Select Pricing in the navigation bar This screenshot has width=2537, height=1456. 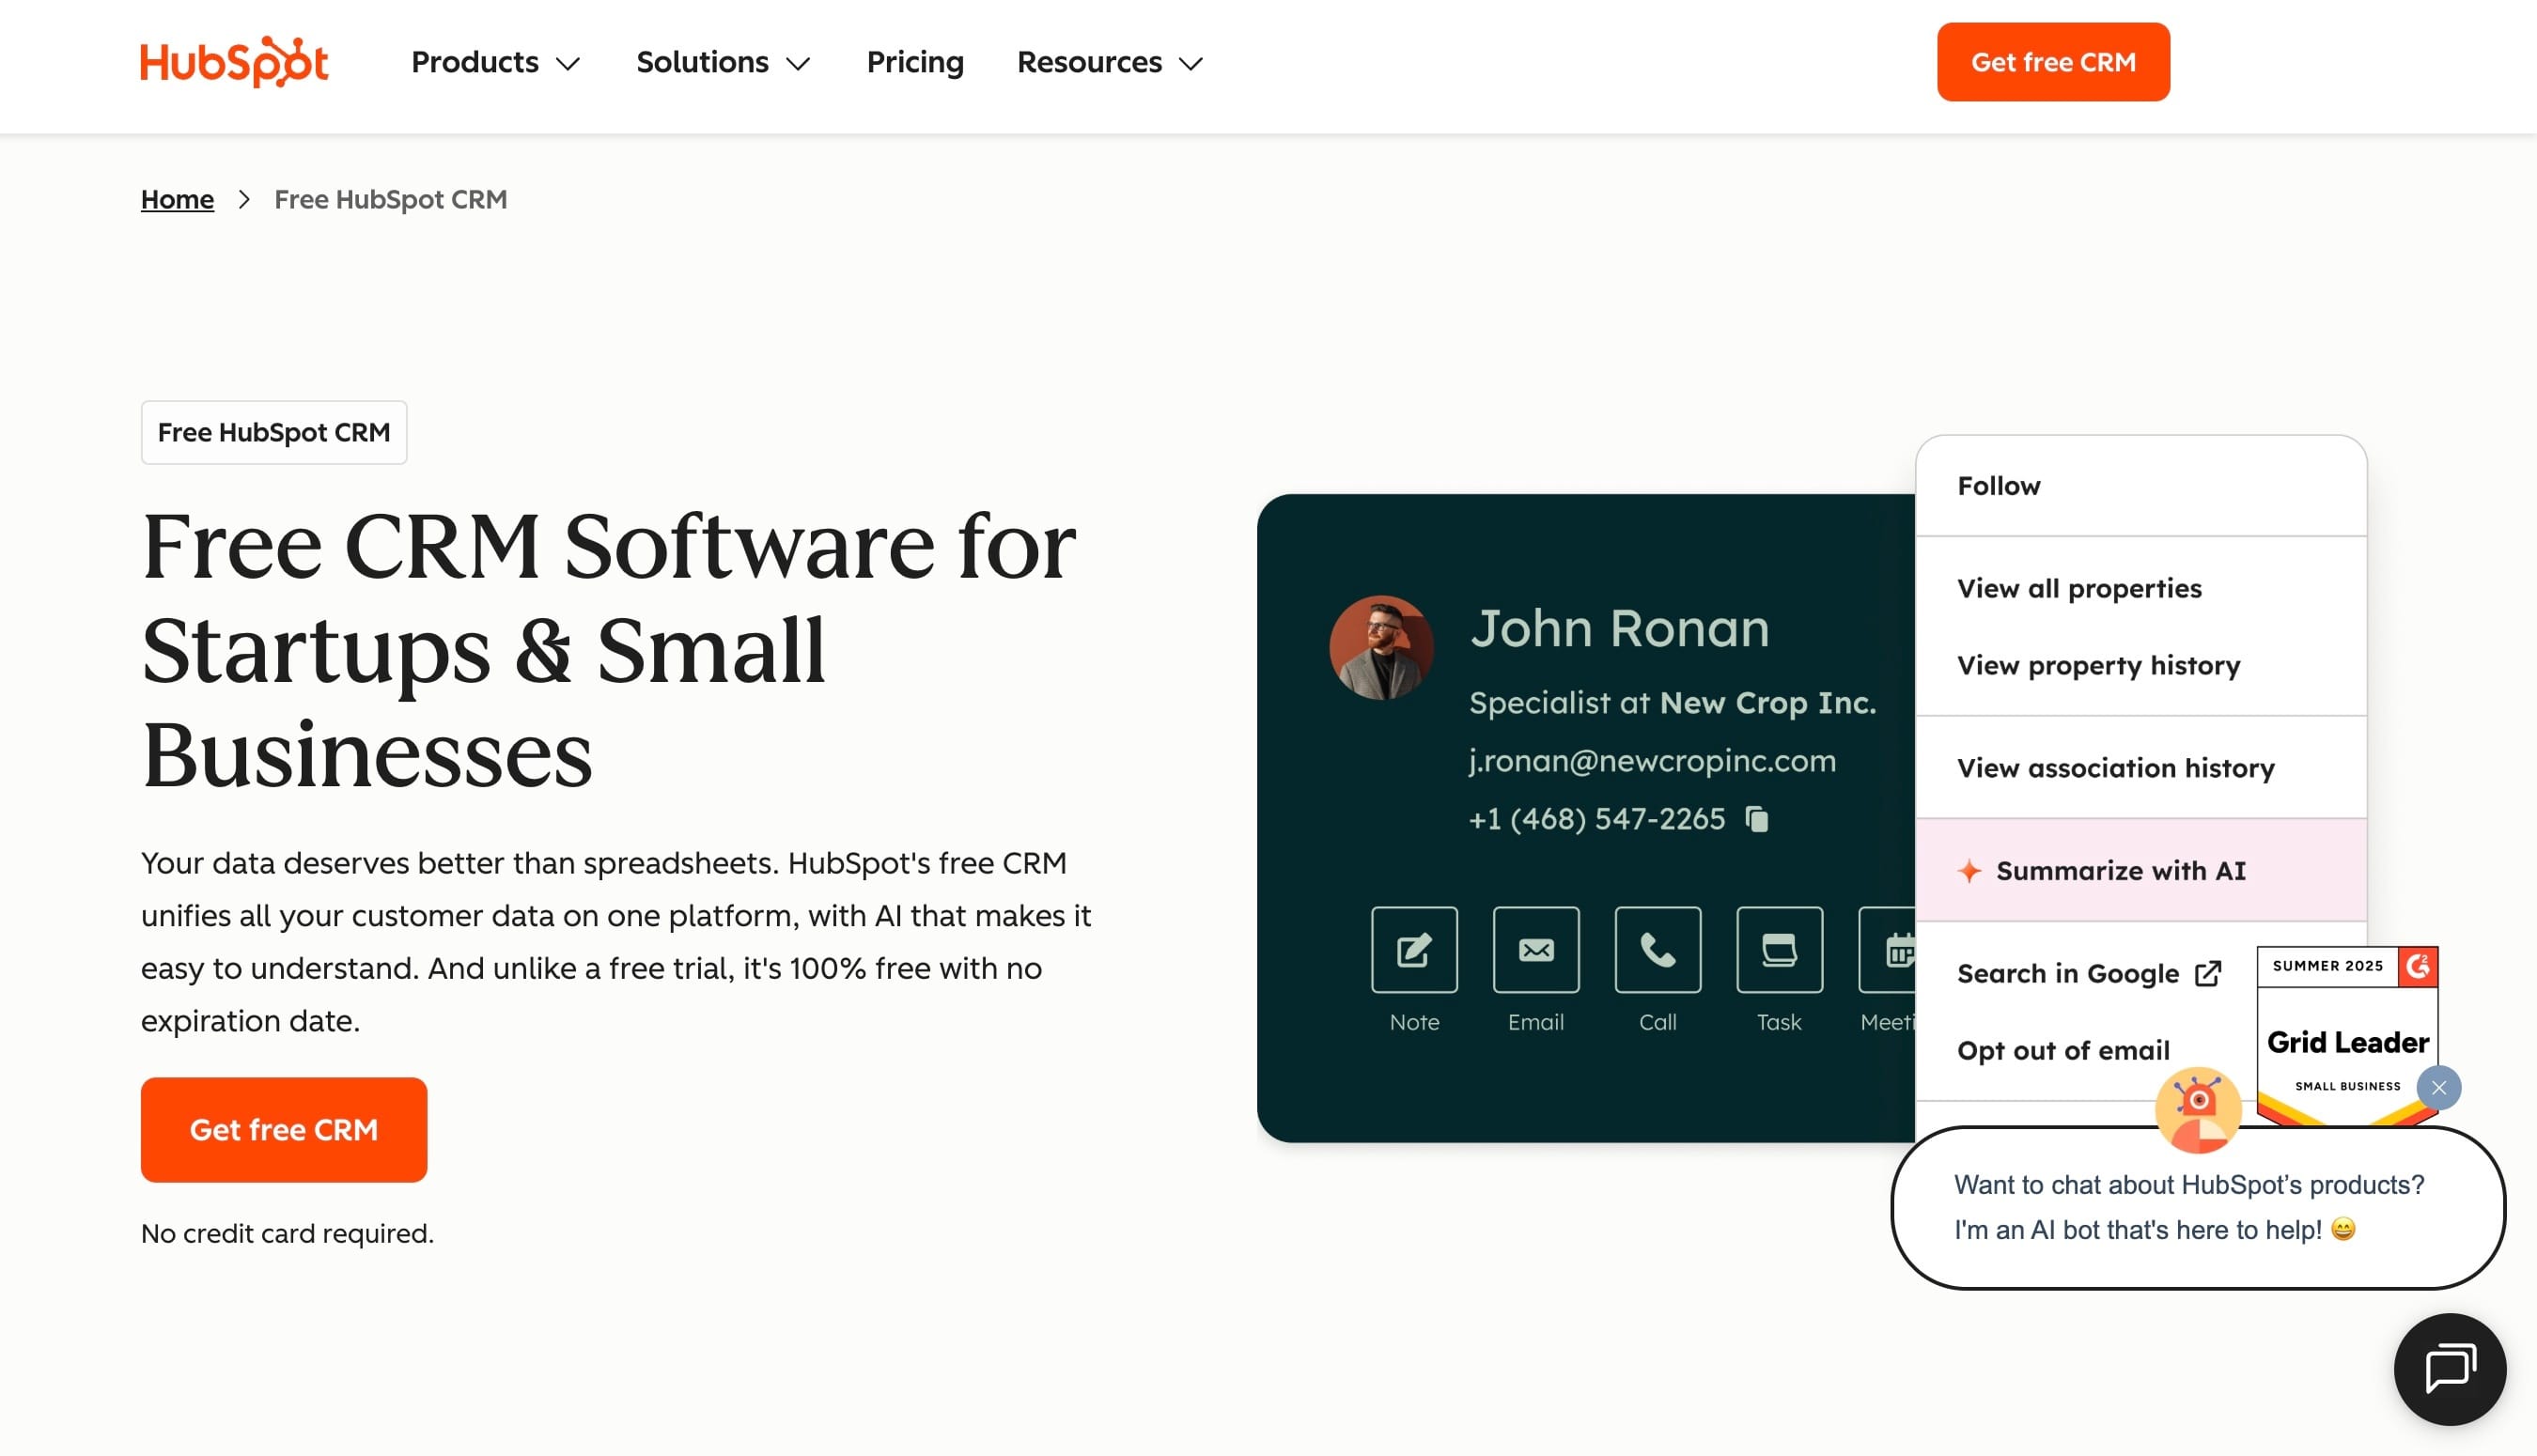pos(914,62)
